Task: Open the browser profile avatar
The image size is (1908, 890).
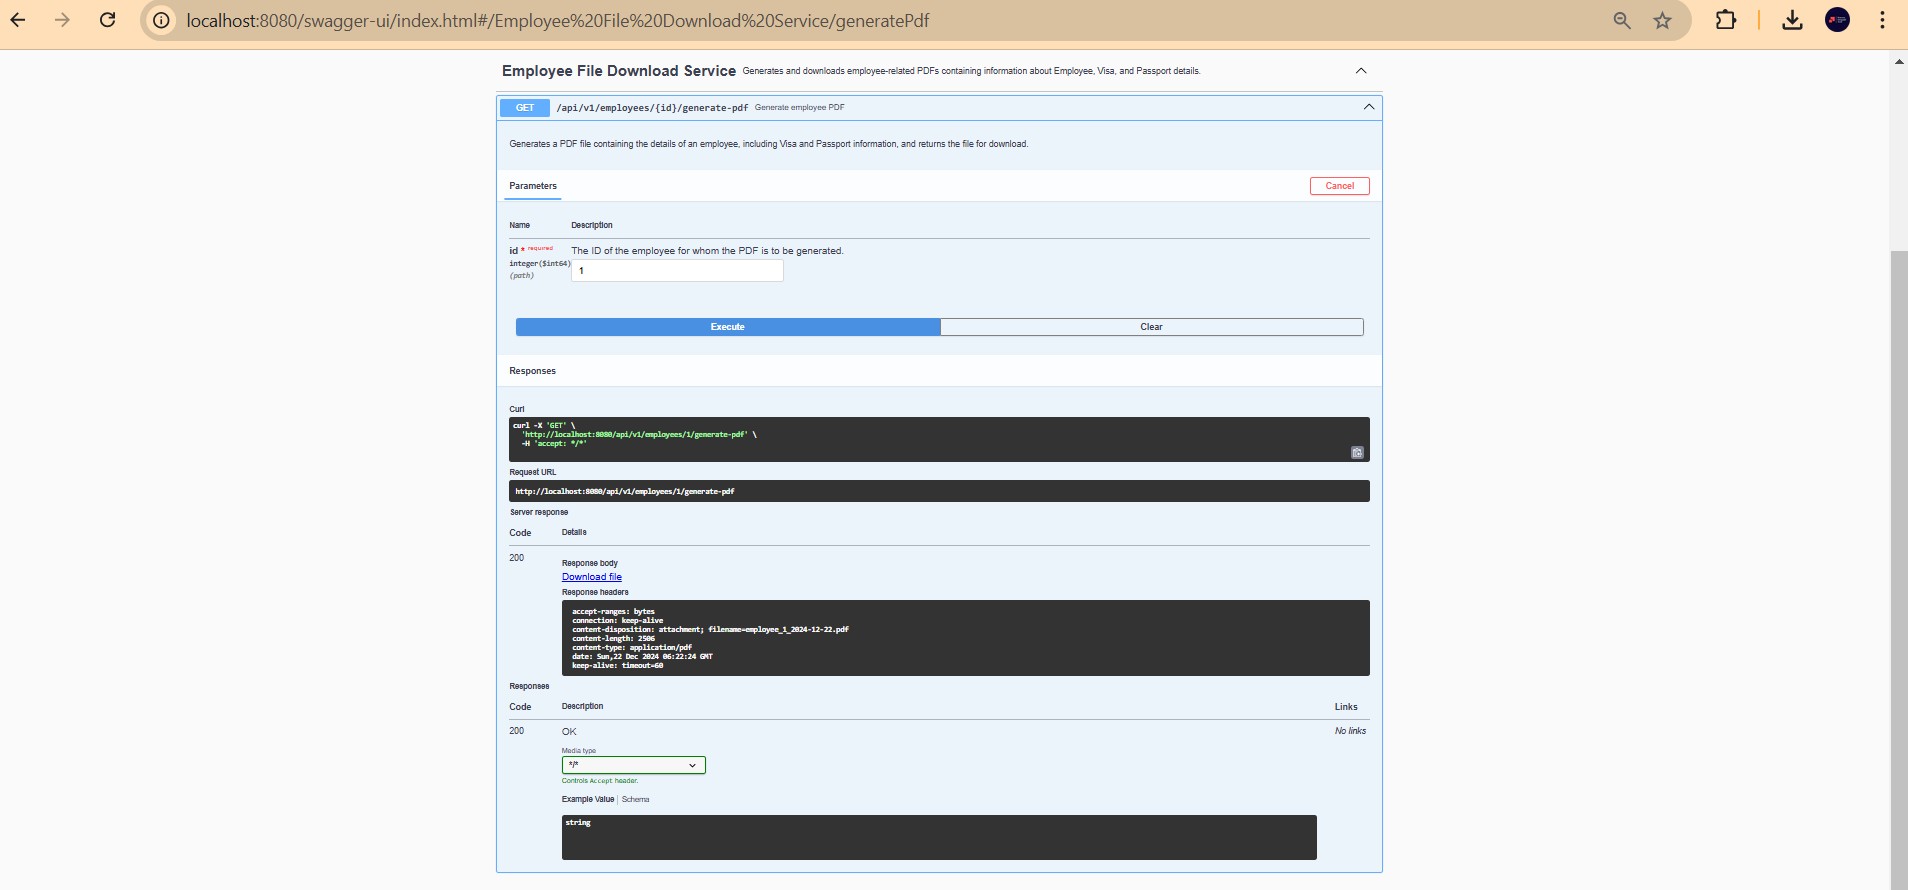Action: [x=1837, y=20]
